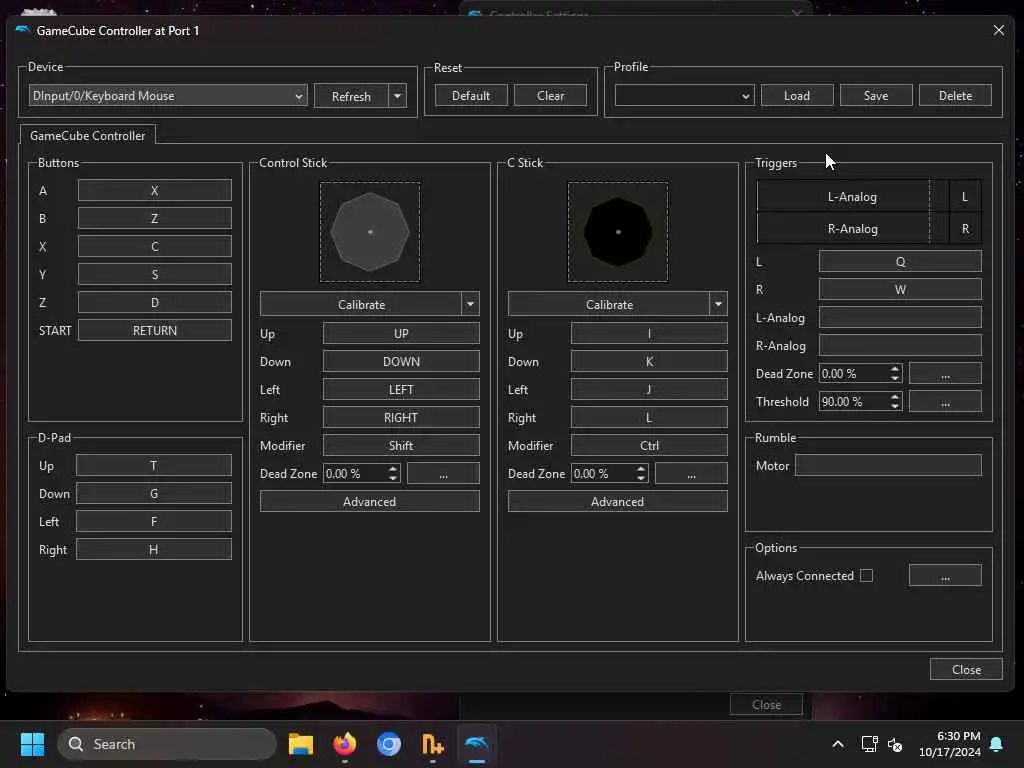Click the Refresh devices button

tap(351, 96)
